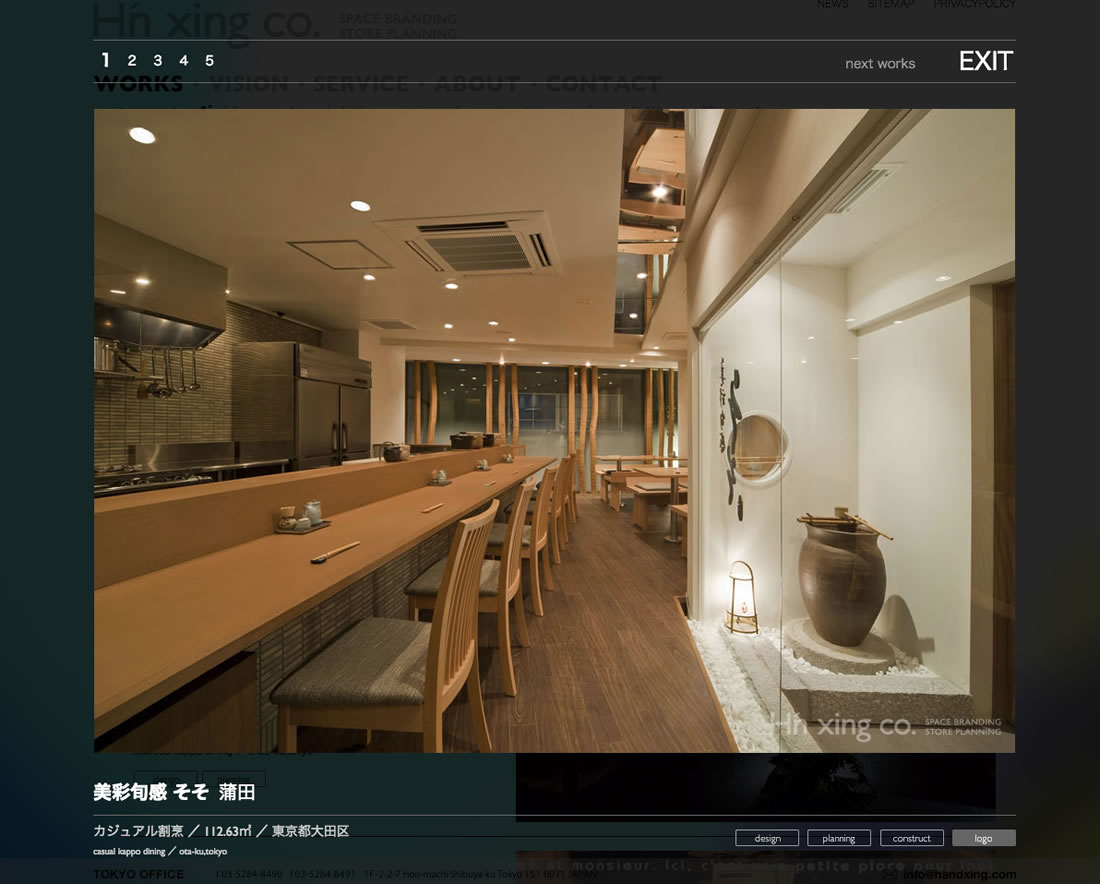This screenshot has height=884, width=1100.
Task: Switch to photo page 2
Action: [x=132, y=61]
